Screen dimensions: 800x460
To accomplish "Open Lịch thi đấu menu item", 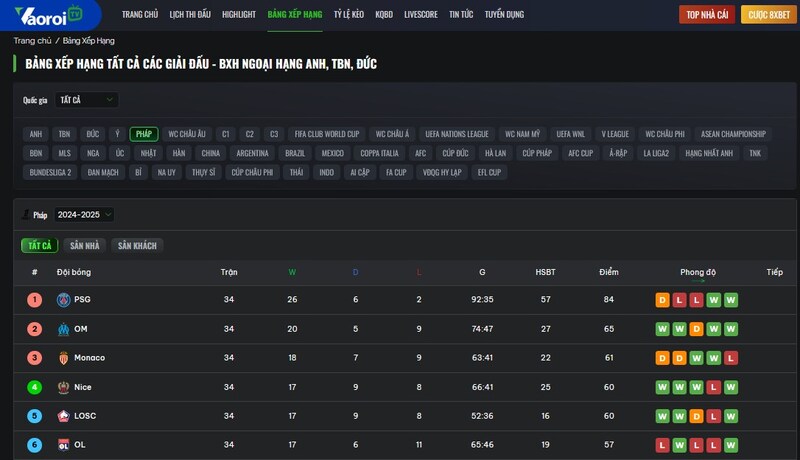I will click(190, 15).
